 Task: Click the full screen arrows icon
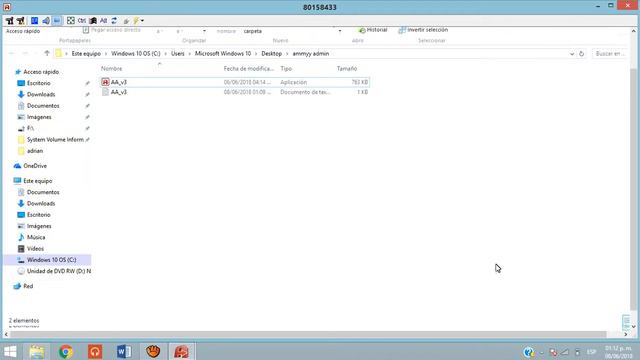[x=71, y=20]
